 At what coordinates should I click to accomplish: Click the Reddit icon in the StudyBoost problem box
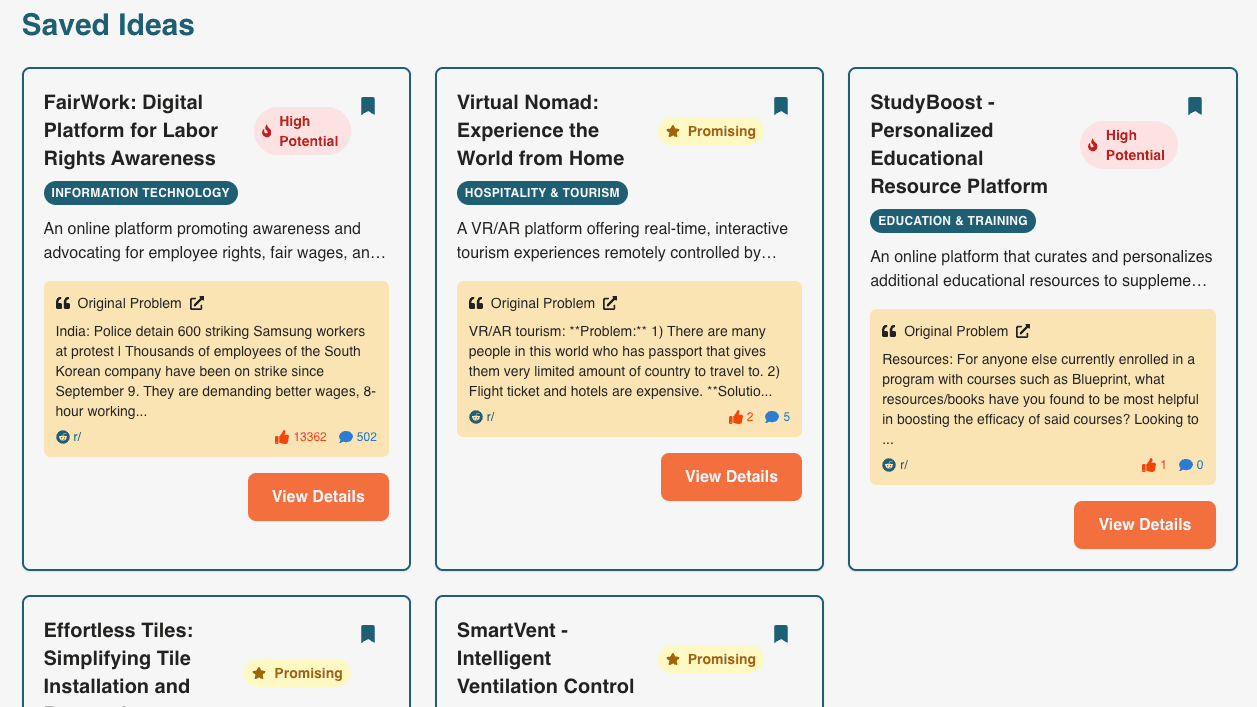[x=889, y=465]
